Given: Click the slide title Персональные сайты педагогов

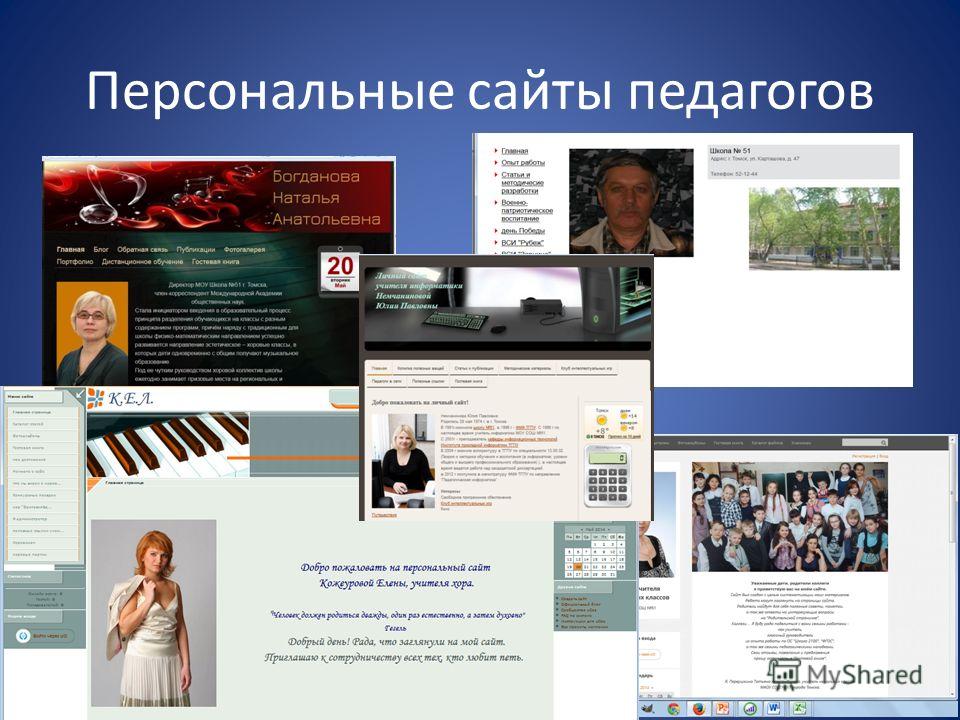Looking at the screenshot, I should point(480,92).
